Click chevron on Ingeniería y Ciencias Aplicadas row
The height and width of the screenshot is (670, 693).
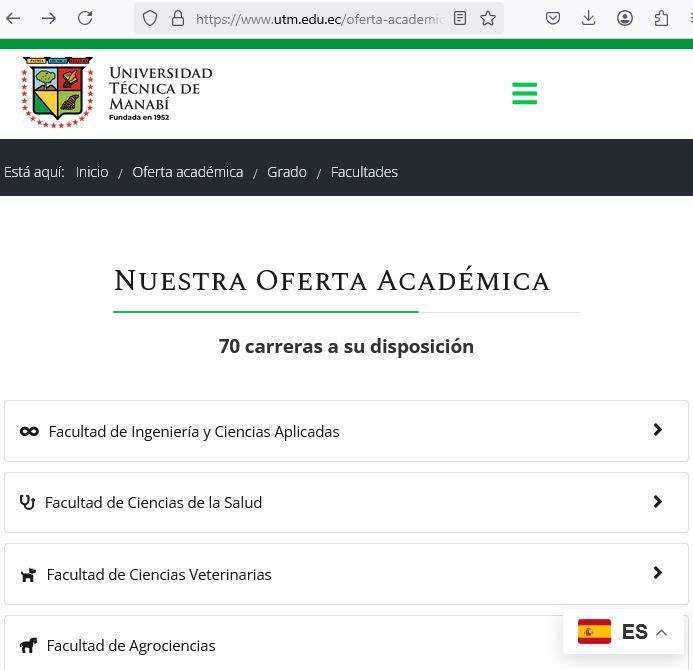point(658,430)
